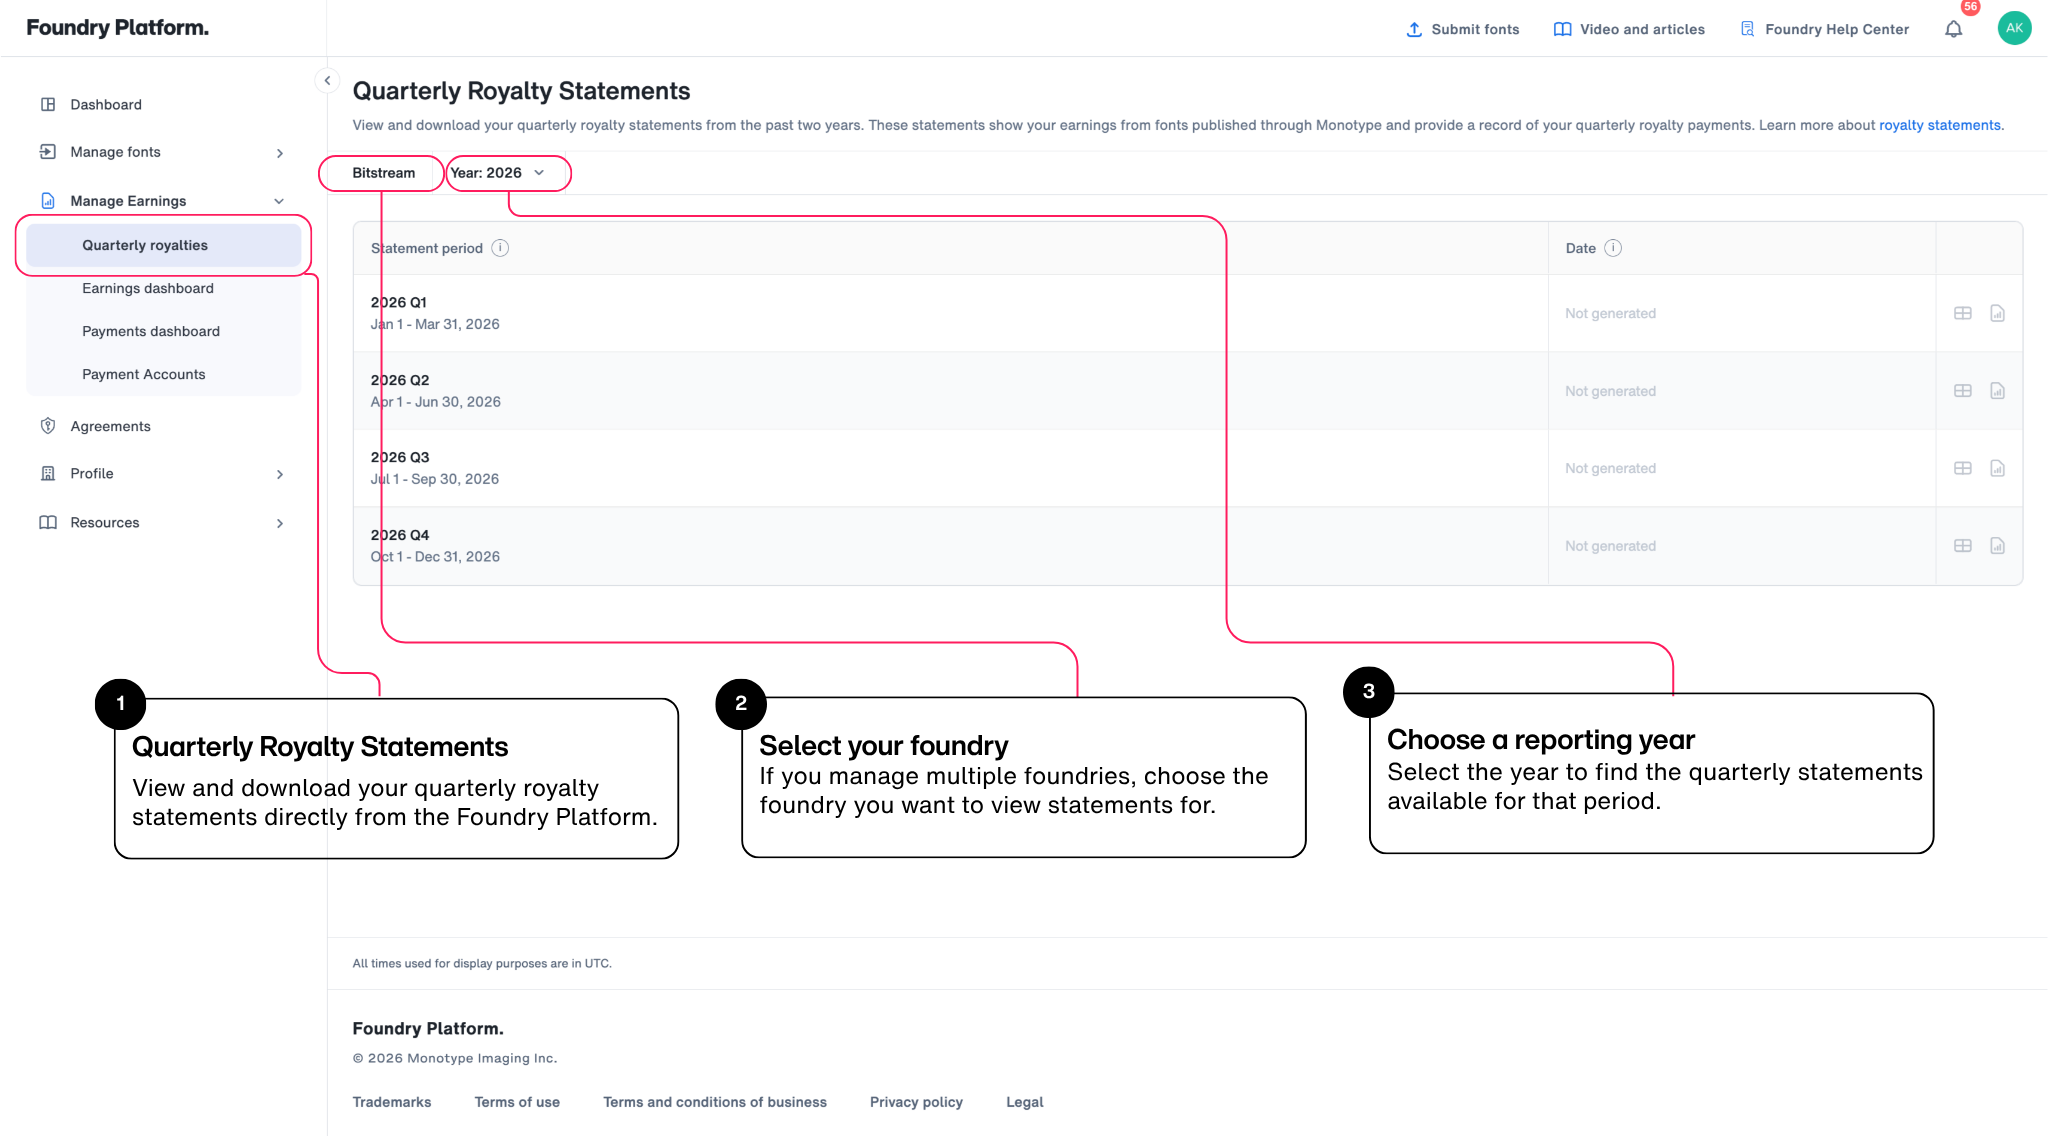The image size is (2048, 1136).
Task: Click the 2026 Q3 statement period text
Action: (400, 457)
